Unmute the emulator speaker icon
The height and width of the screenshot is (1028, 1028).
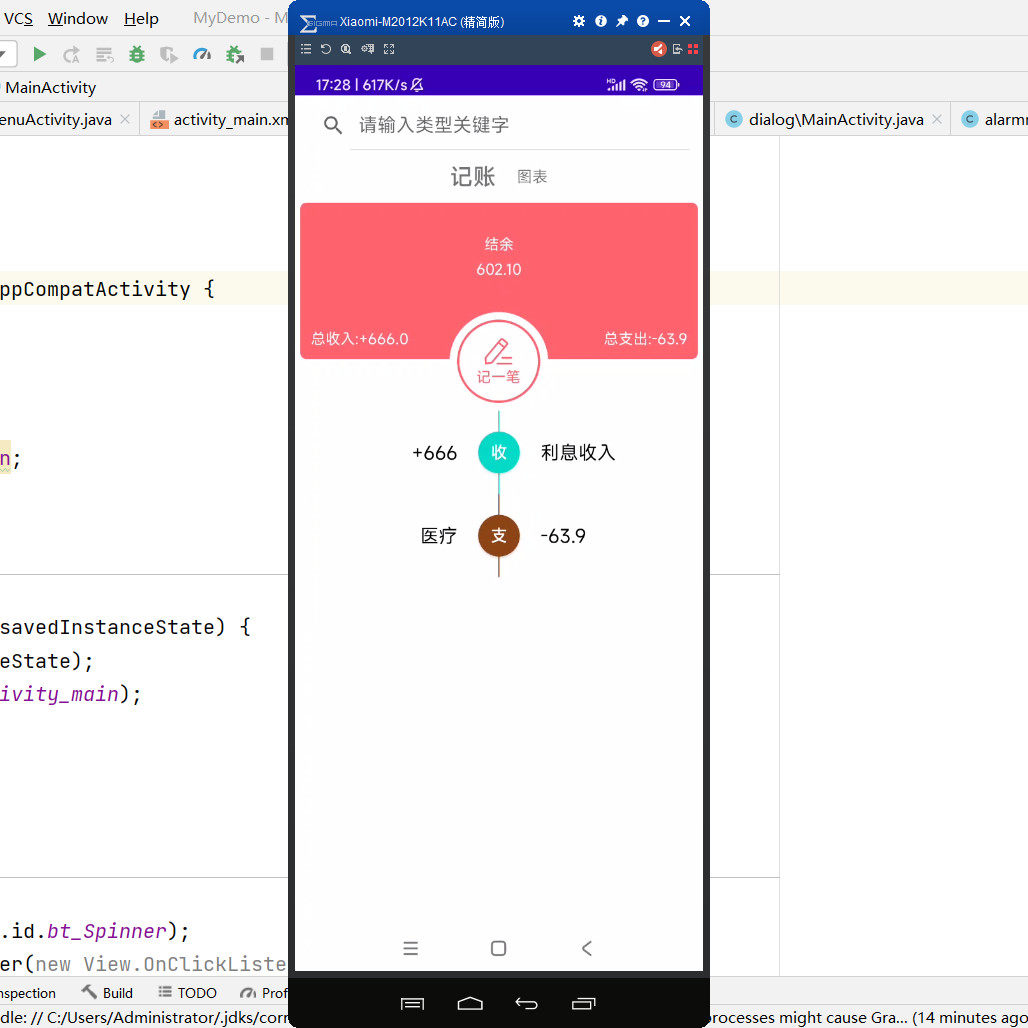(x=658, y=47)
